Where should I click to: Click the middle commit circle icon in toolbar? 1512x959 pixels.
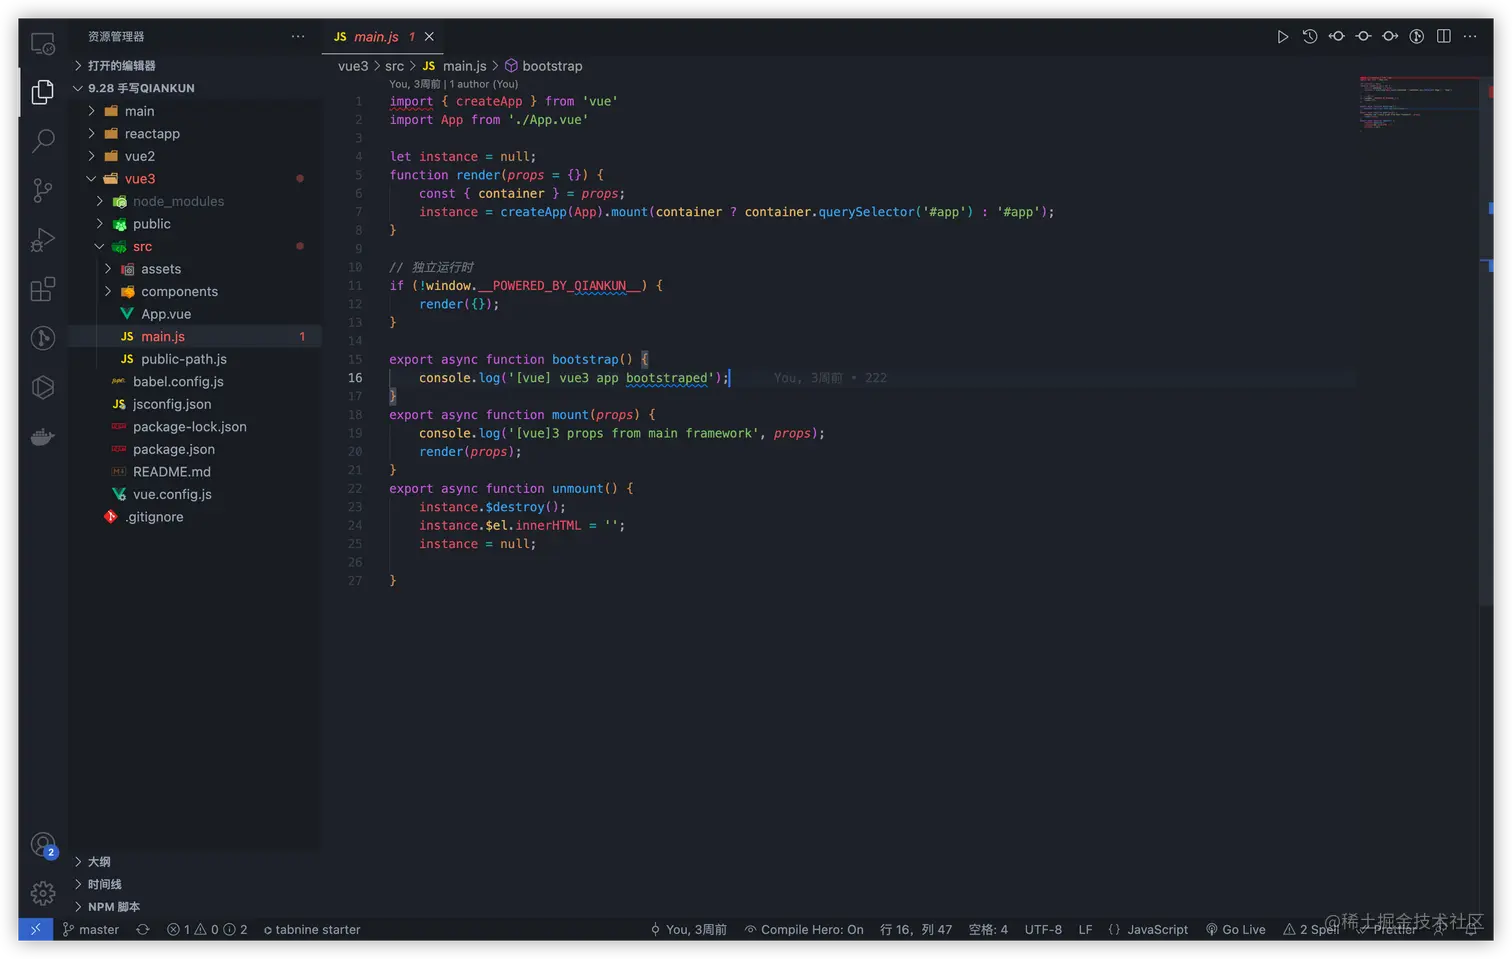[1363, 37]
